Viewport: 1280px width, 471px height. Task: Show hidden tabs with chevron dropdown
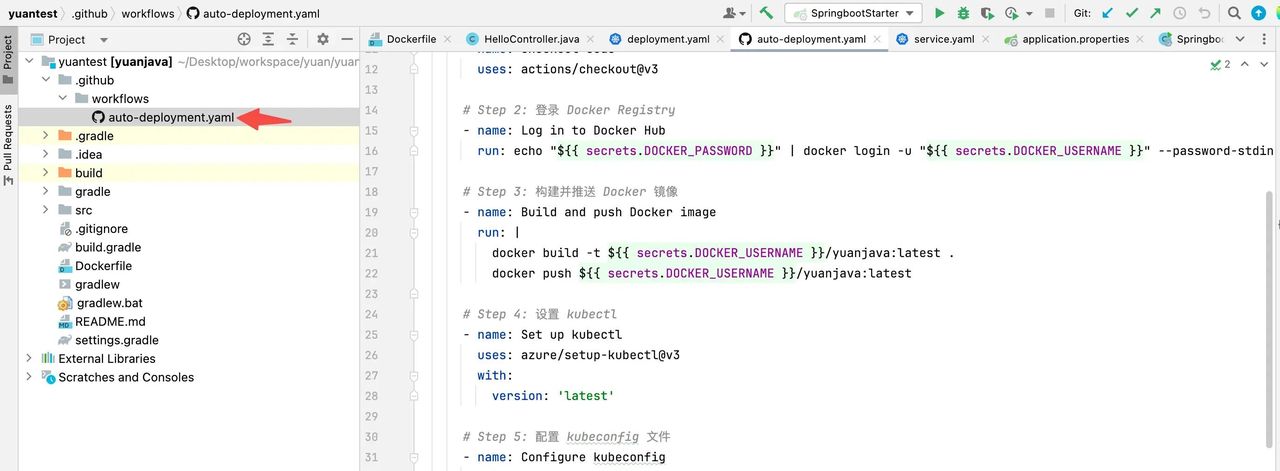click(1239, 39)
